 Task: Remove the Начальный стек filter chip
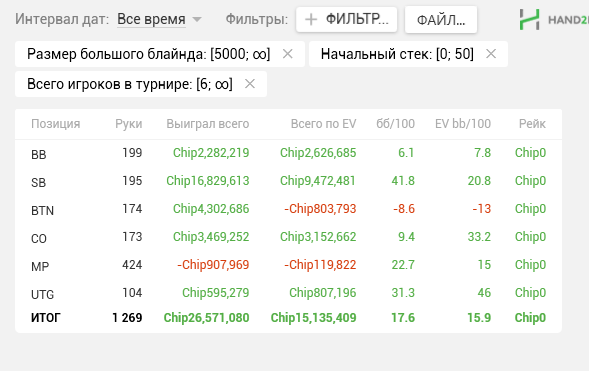tap(491, 54)
